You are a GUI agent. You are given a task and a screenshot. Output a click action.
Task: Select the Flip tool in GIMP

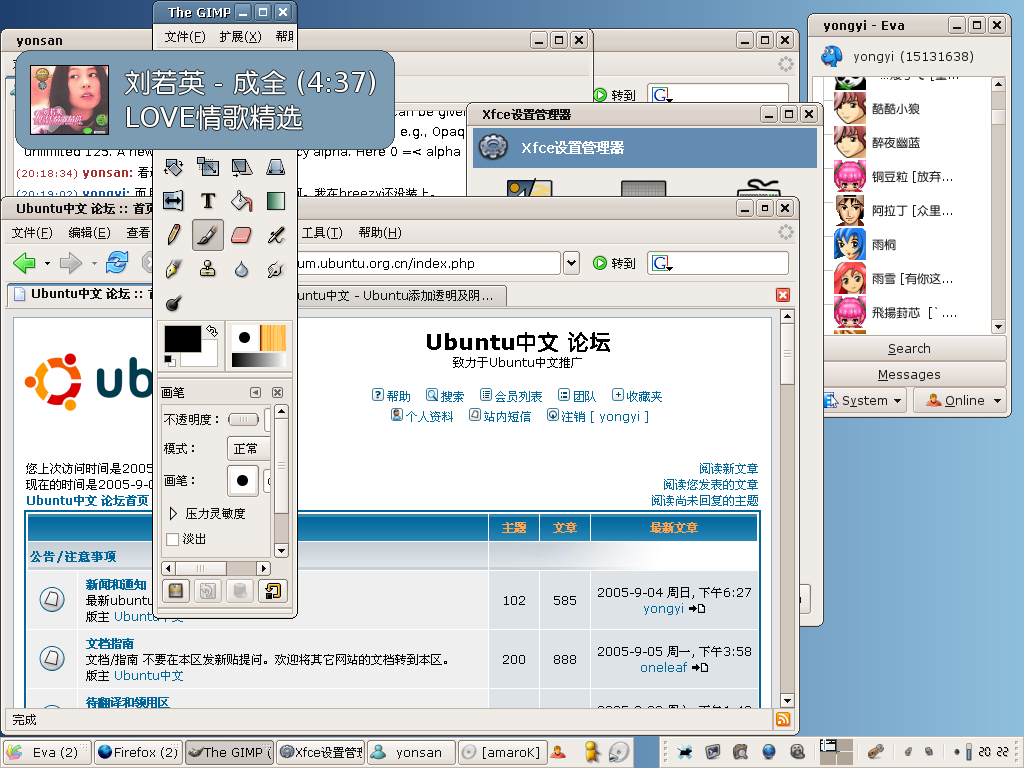[174, 201]
